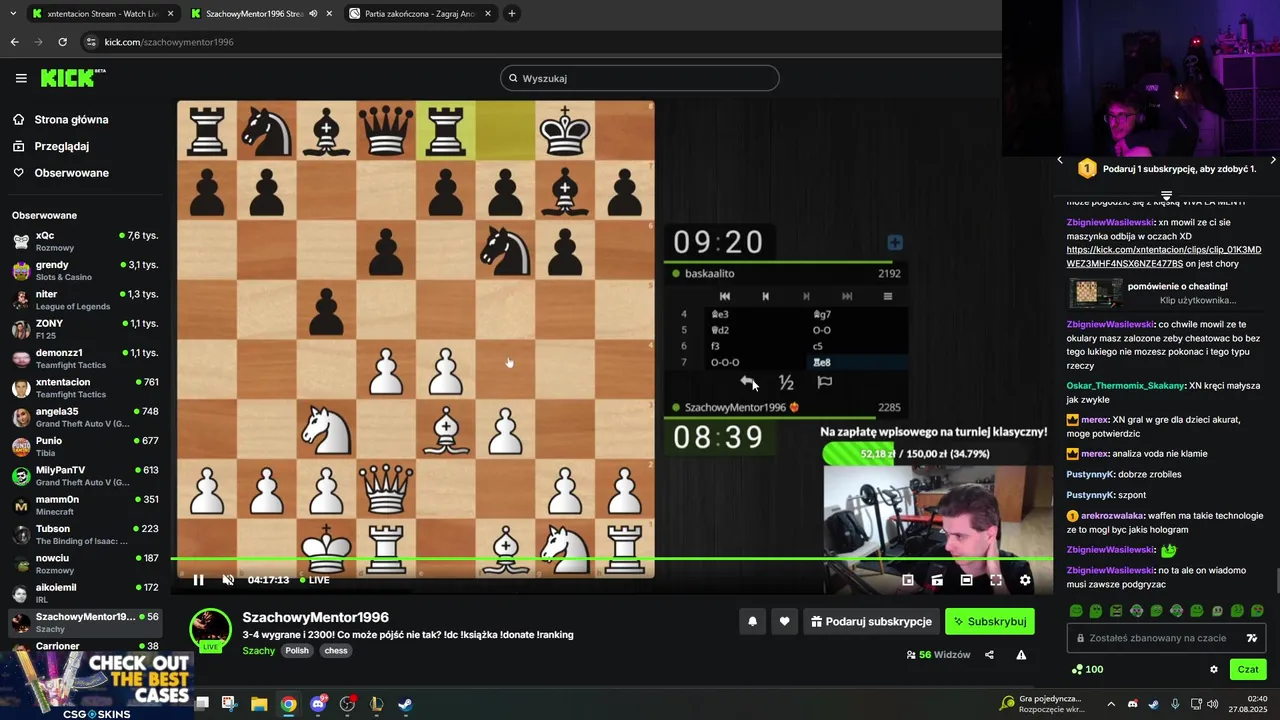
Task: Open Discord from the taskbar
Action: 319,704
